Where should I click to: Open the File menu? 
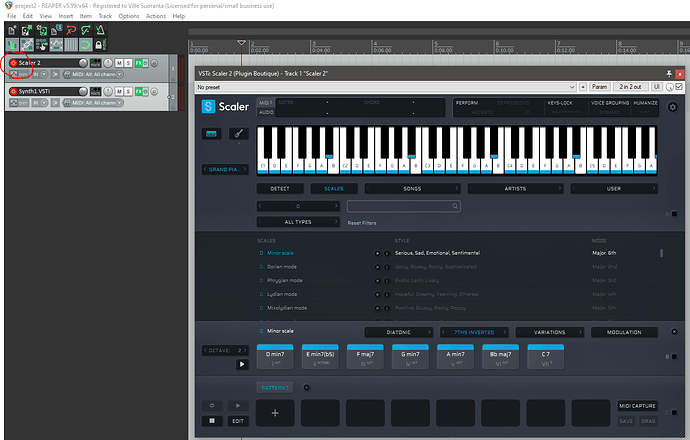click(x=11, y=16)
